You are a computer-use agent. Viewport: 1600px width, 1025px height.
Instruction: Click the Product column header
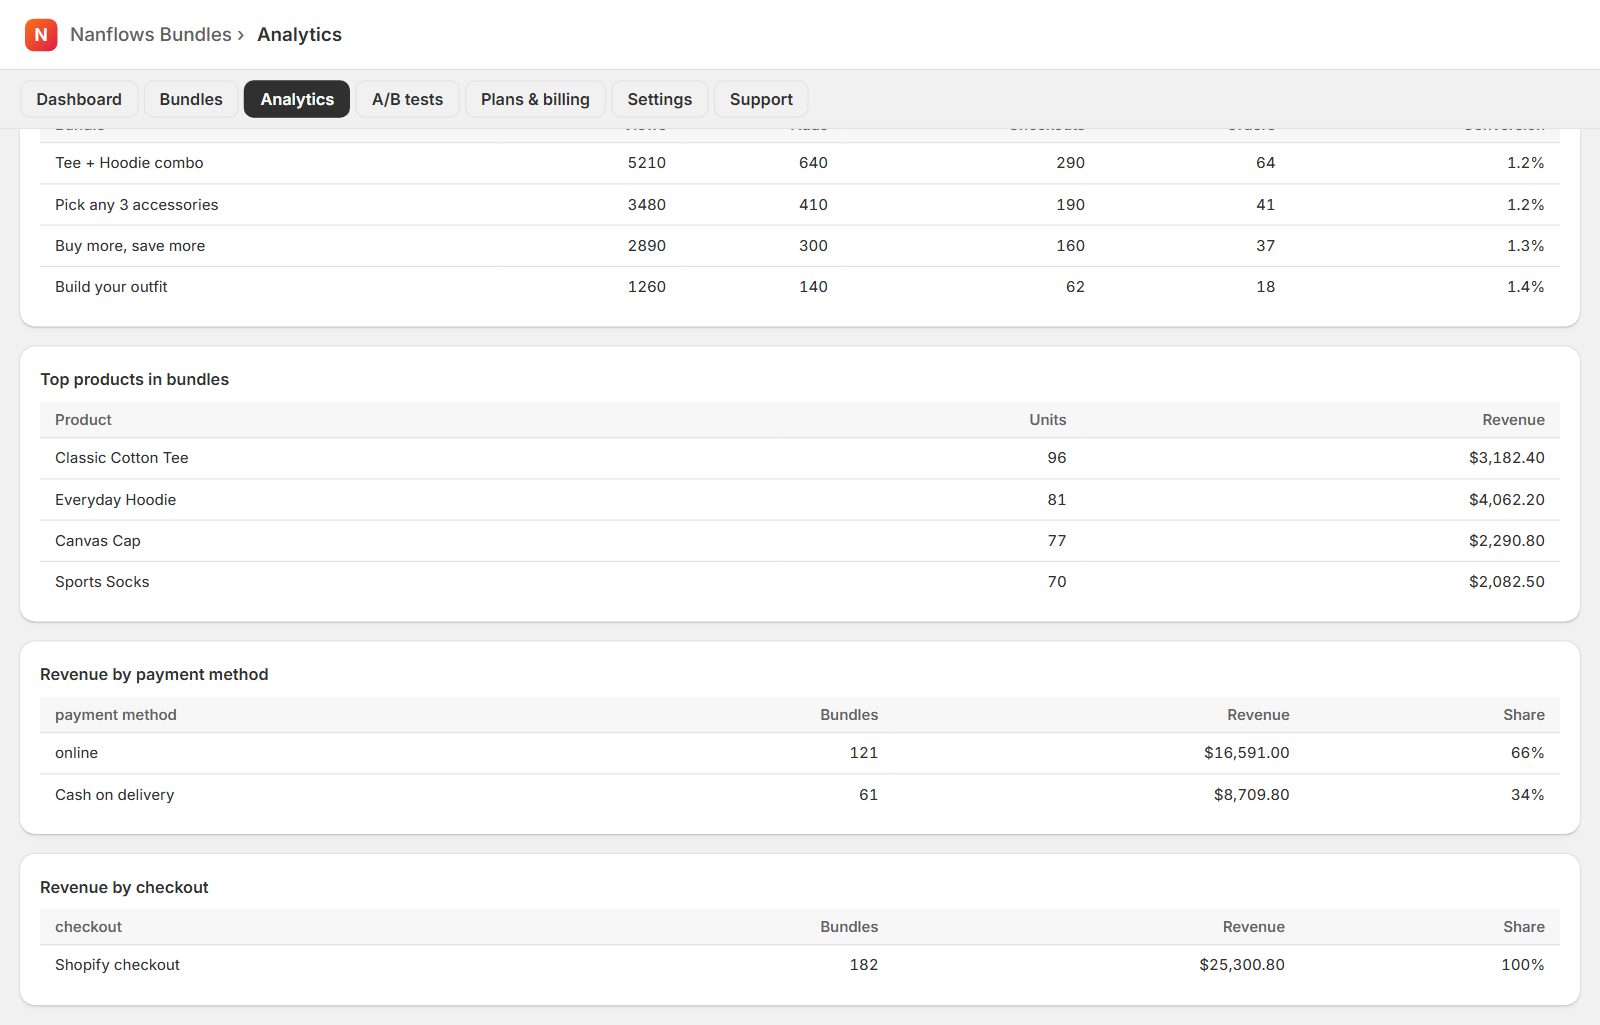point(83,420)
